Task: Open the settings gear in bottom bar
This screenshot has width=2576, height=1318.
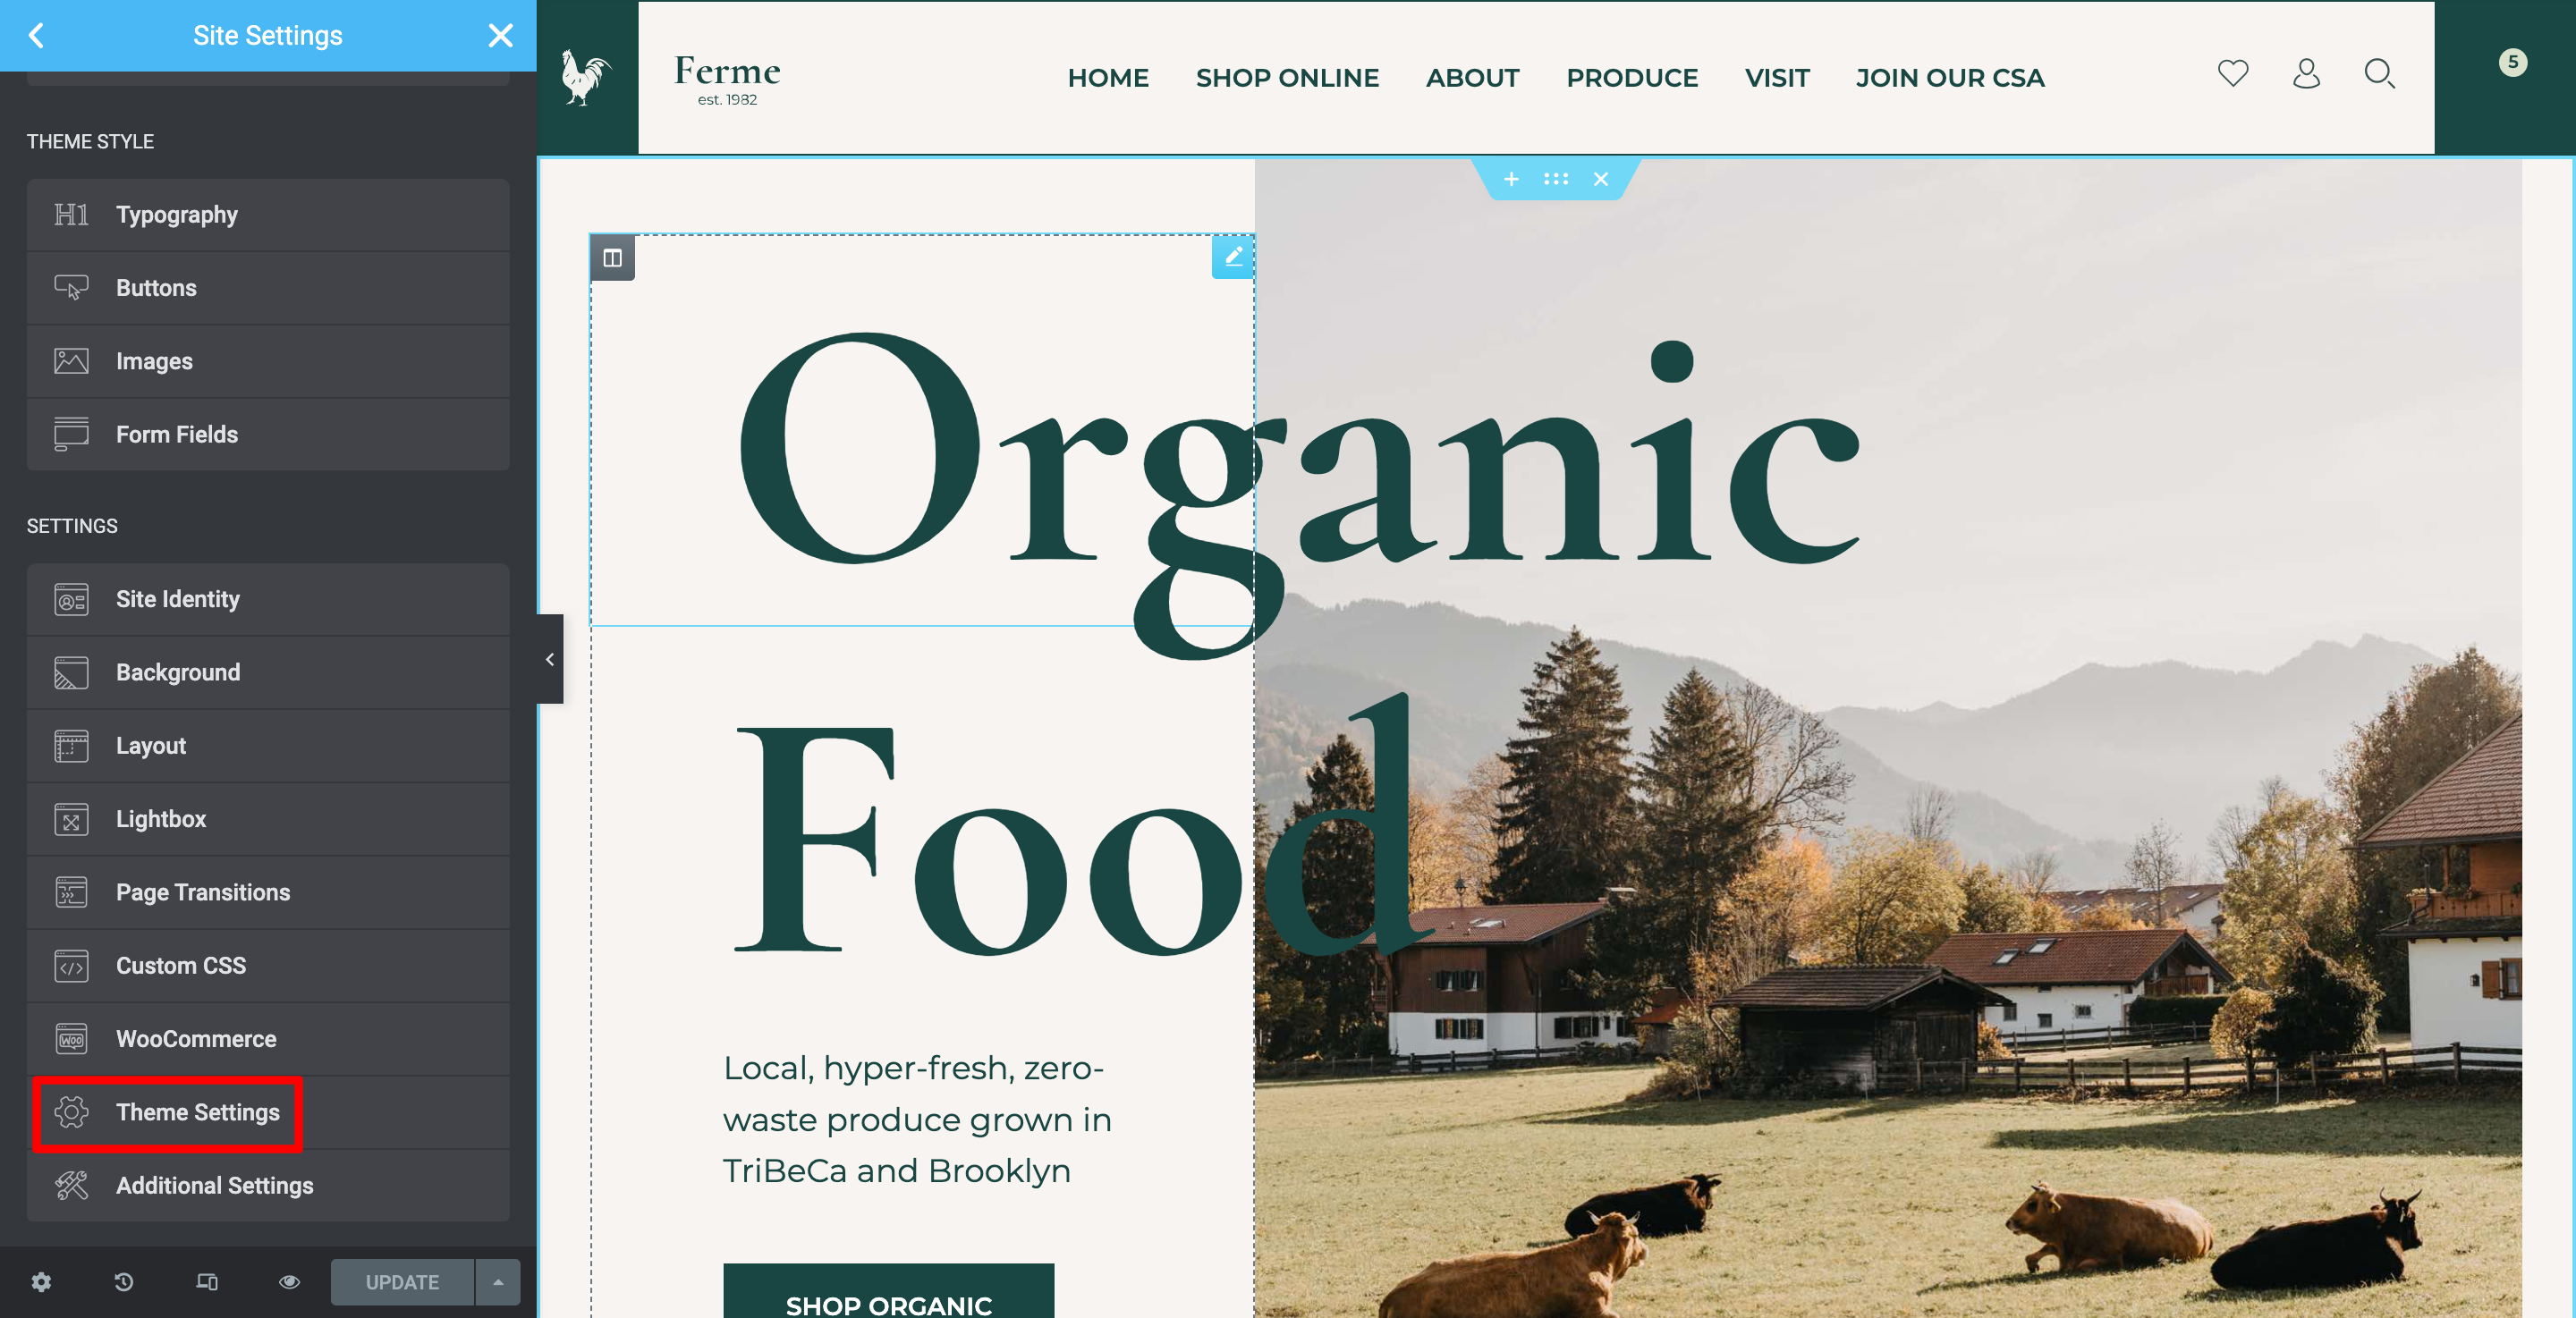Action: click(x=41, y=1281)
